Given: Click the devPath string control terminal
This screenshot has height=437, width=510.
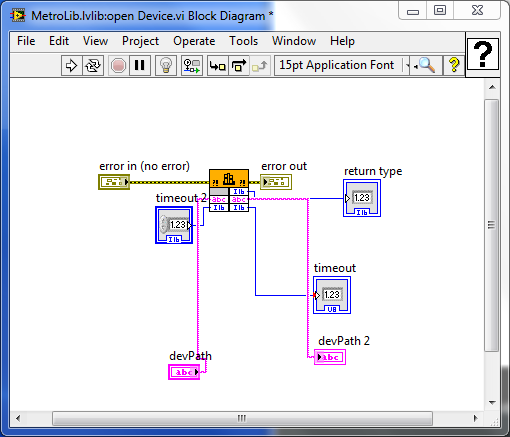Looking at the screenshot, I should click(184, 372).
